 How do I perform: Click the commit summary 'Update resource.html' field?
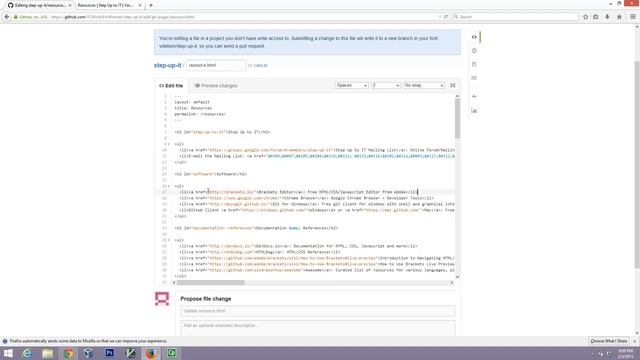coord(318,311)
